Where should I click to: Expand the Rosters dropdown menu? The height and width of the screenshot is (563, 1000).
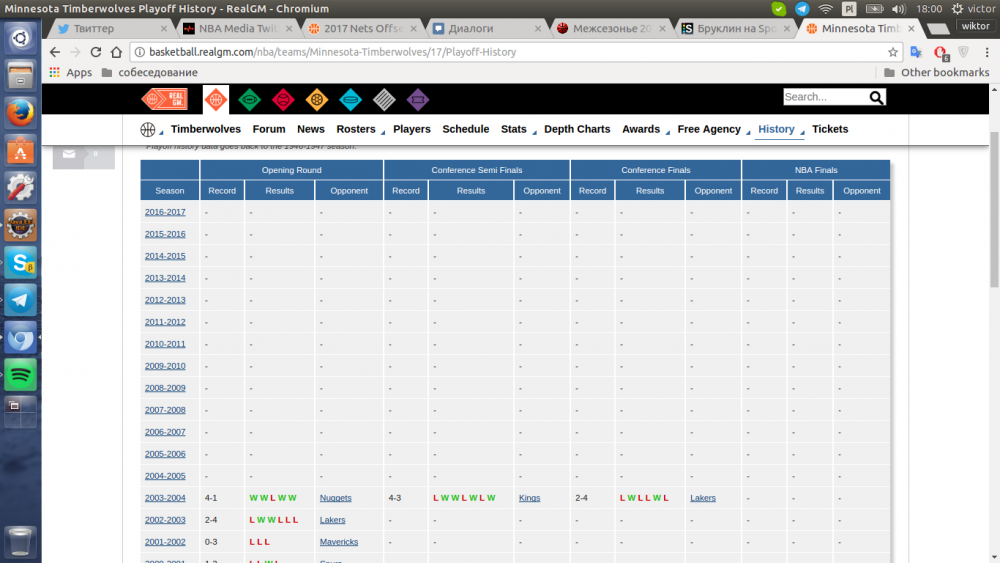(x=356, y=129)
